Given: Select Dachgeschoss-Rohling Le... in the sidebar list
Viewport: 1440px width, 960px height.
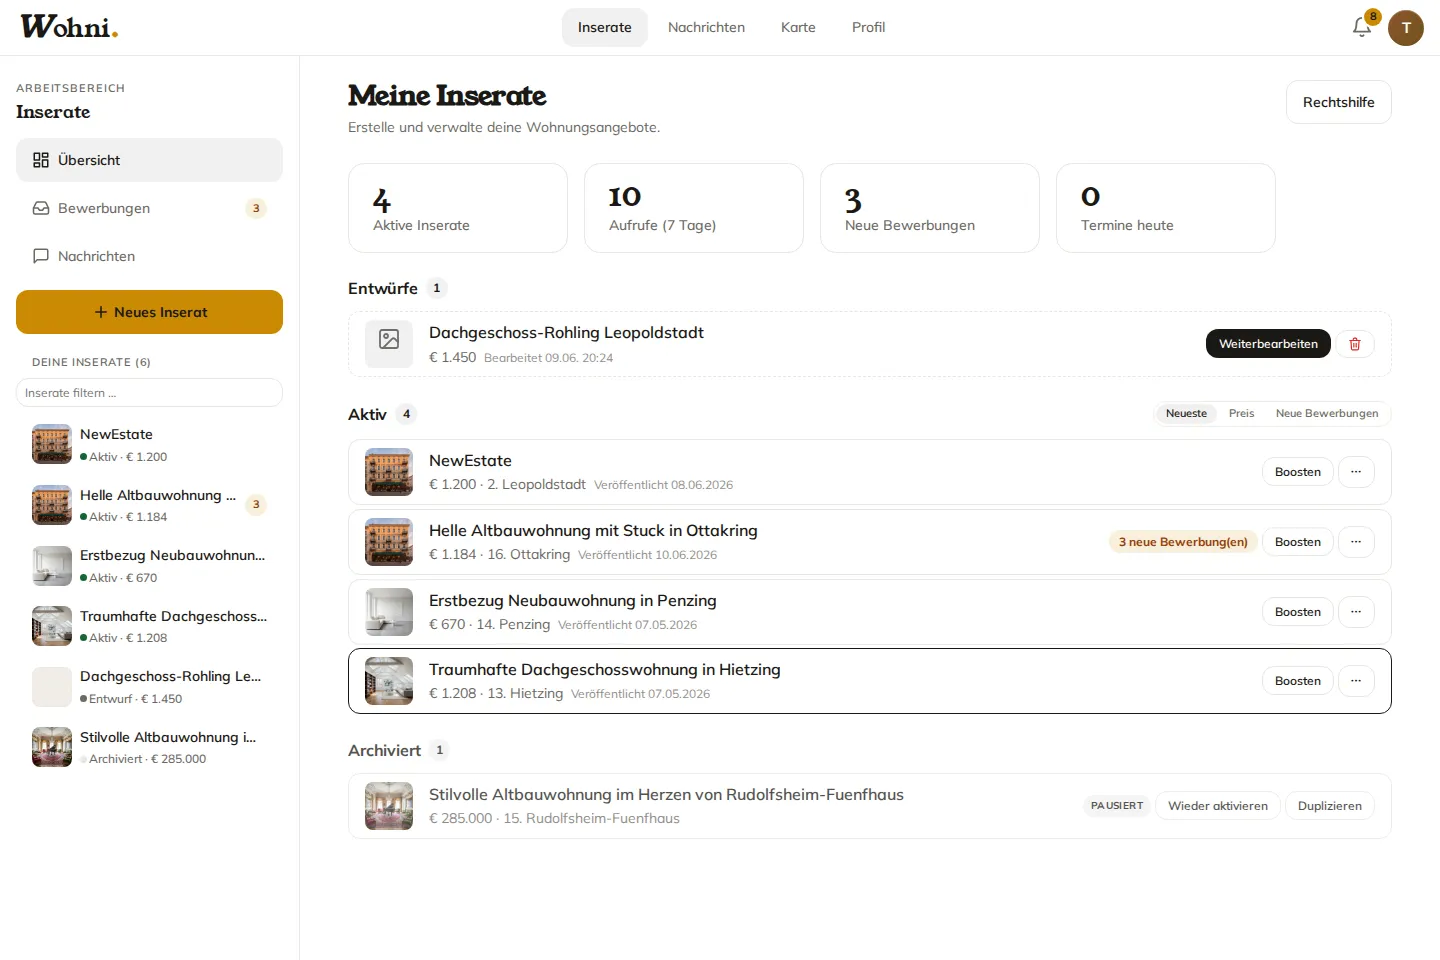Looking at the screenshot, I should pos(149,687).
